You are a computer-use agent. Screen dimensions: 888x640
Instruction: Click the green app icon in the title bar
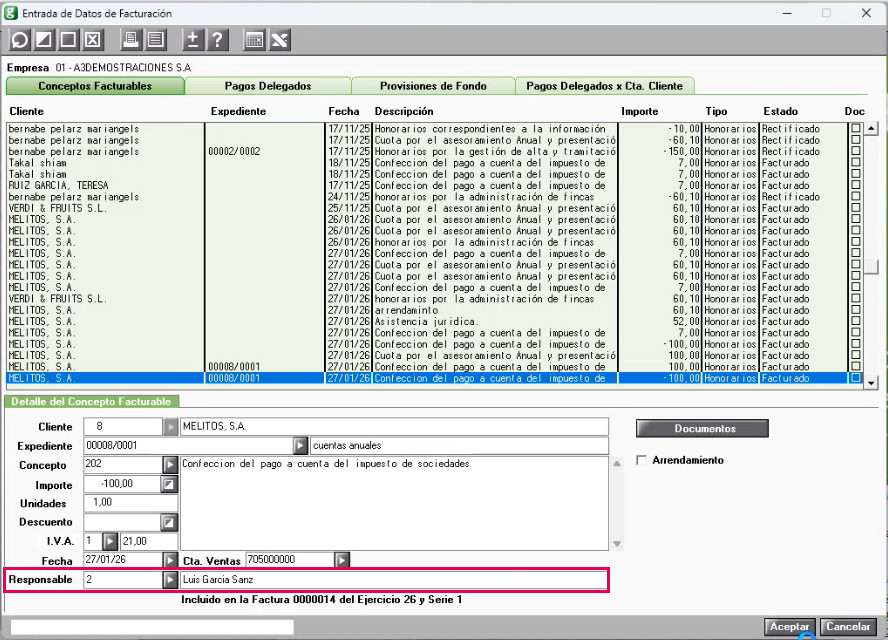tap(11, 12)
